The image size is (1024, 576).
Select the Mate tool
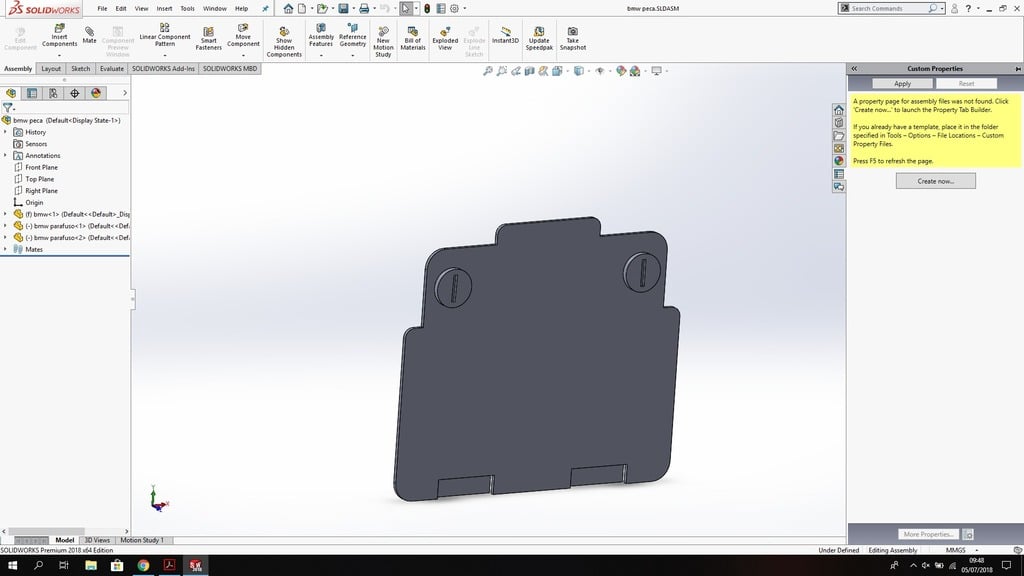click(89, 36)
